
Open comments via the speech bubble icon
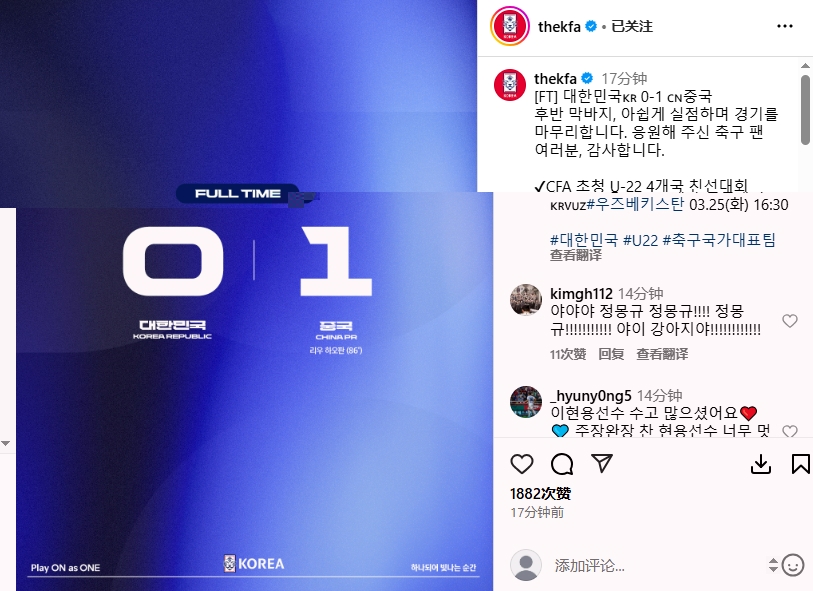(x=562, y=463)
